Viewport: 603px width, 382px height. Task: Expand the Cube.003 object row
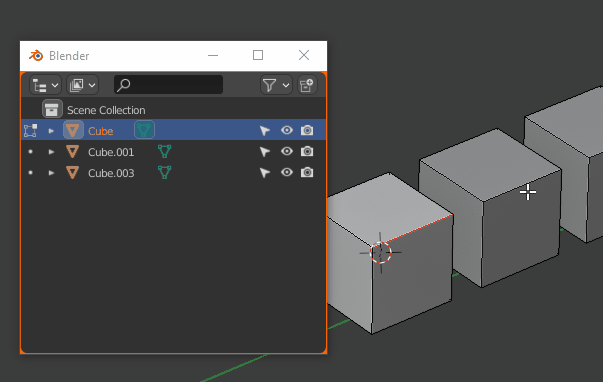[51, 173]
